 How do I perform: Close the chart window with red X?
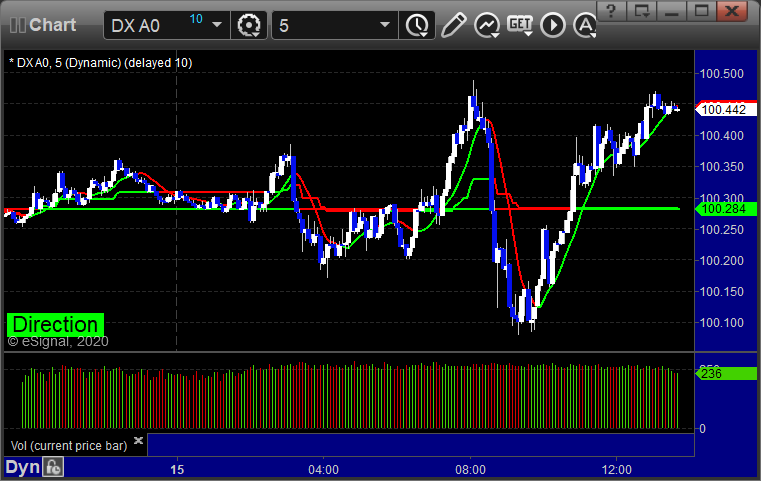(x=731, y=11)
